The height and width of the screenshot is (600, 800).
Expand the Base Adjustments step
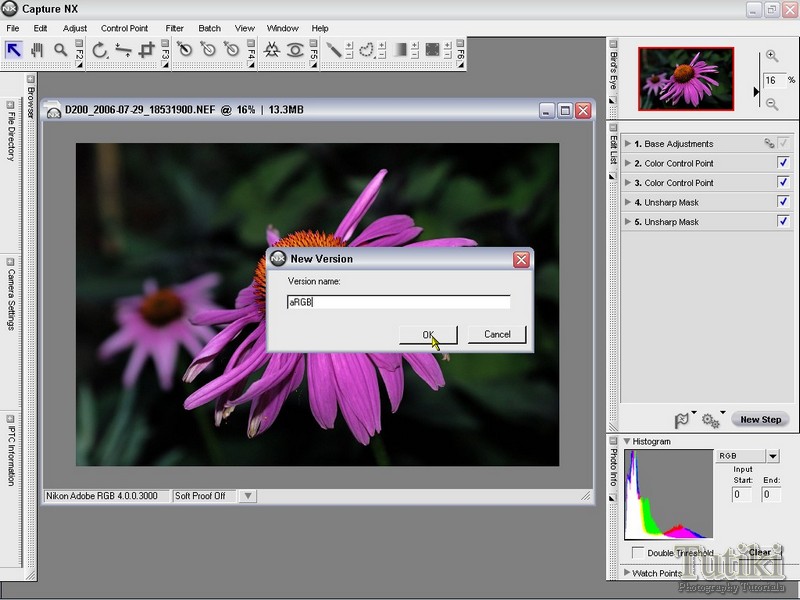(x=628, y=143)
